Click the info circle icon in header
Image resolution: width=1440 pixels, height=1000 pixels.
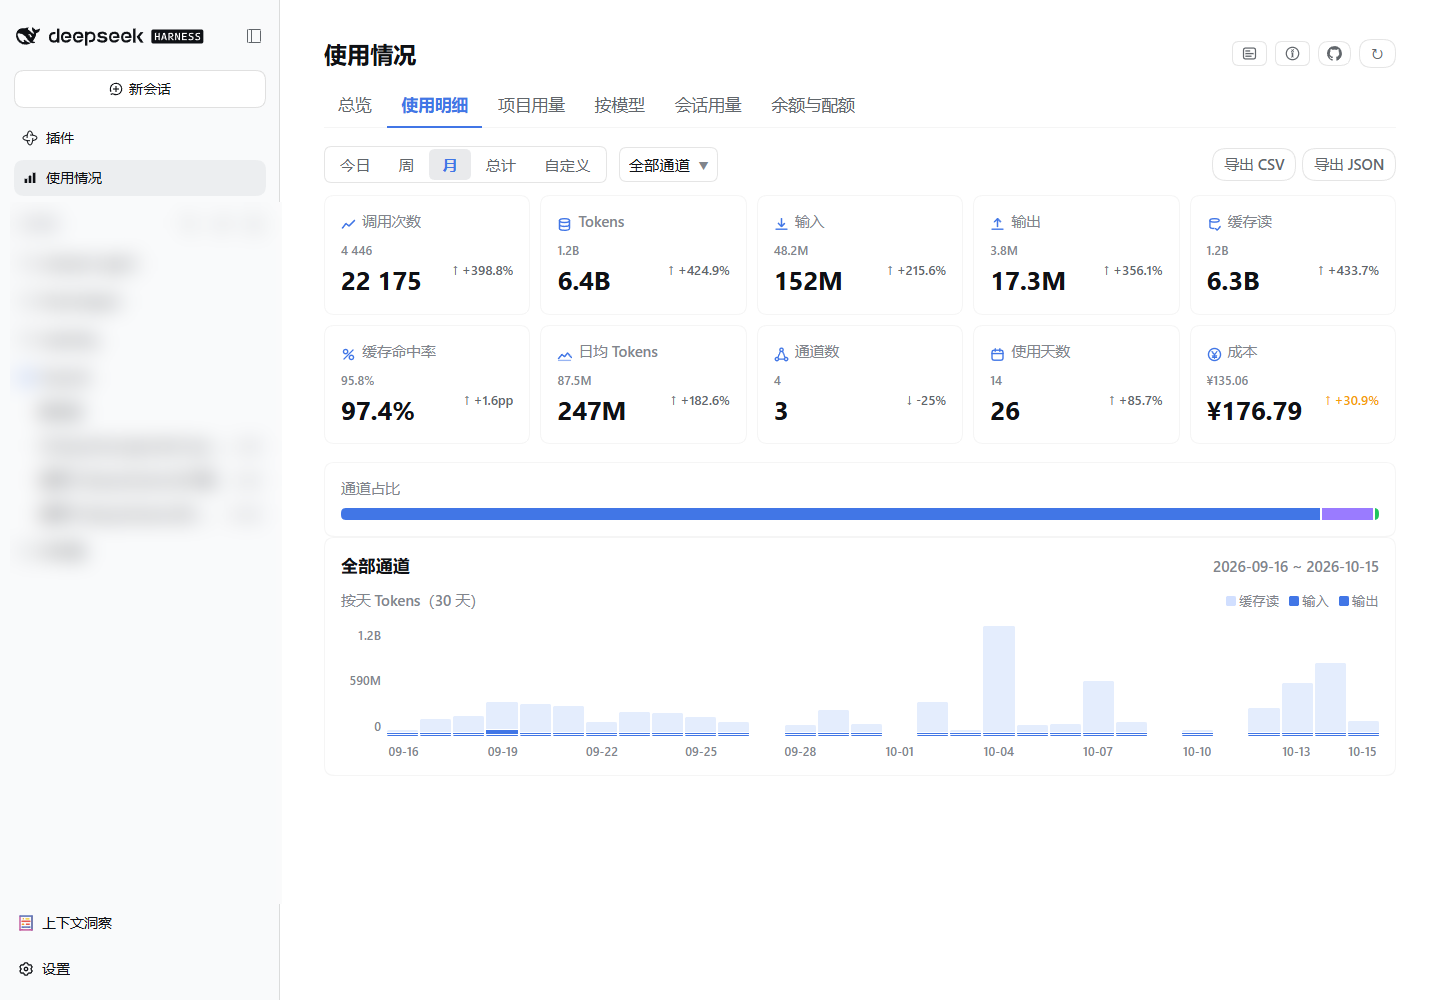click(1292, 54)
